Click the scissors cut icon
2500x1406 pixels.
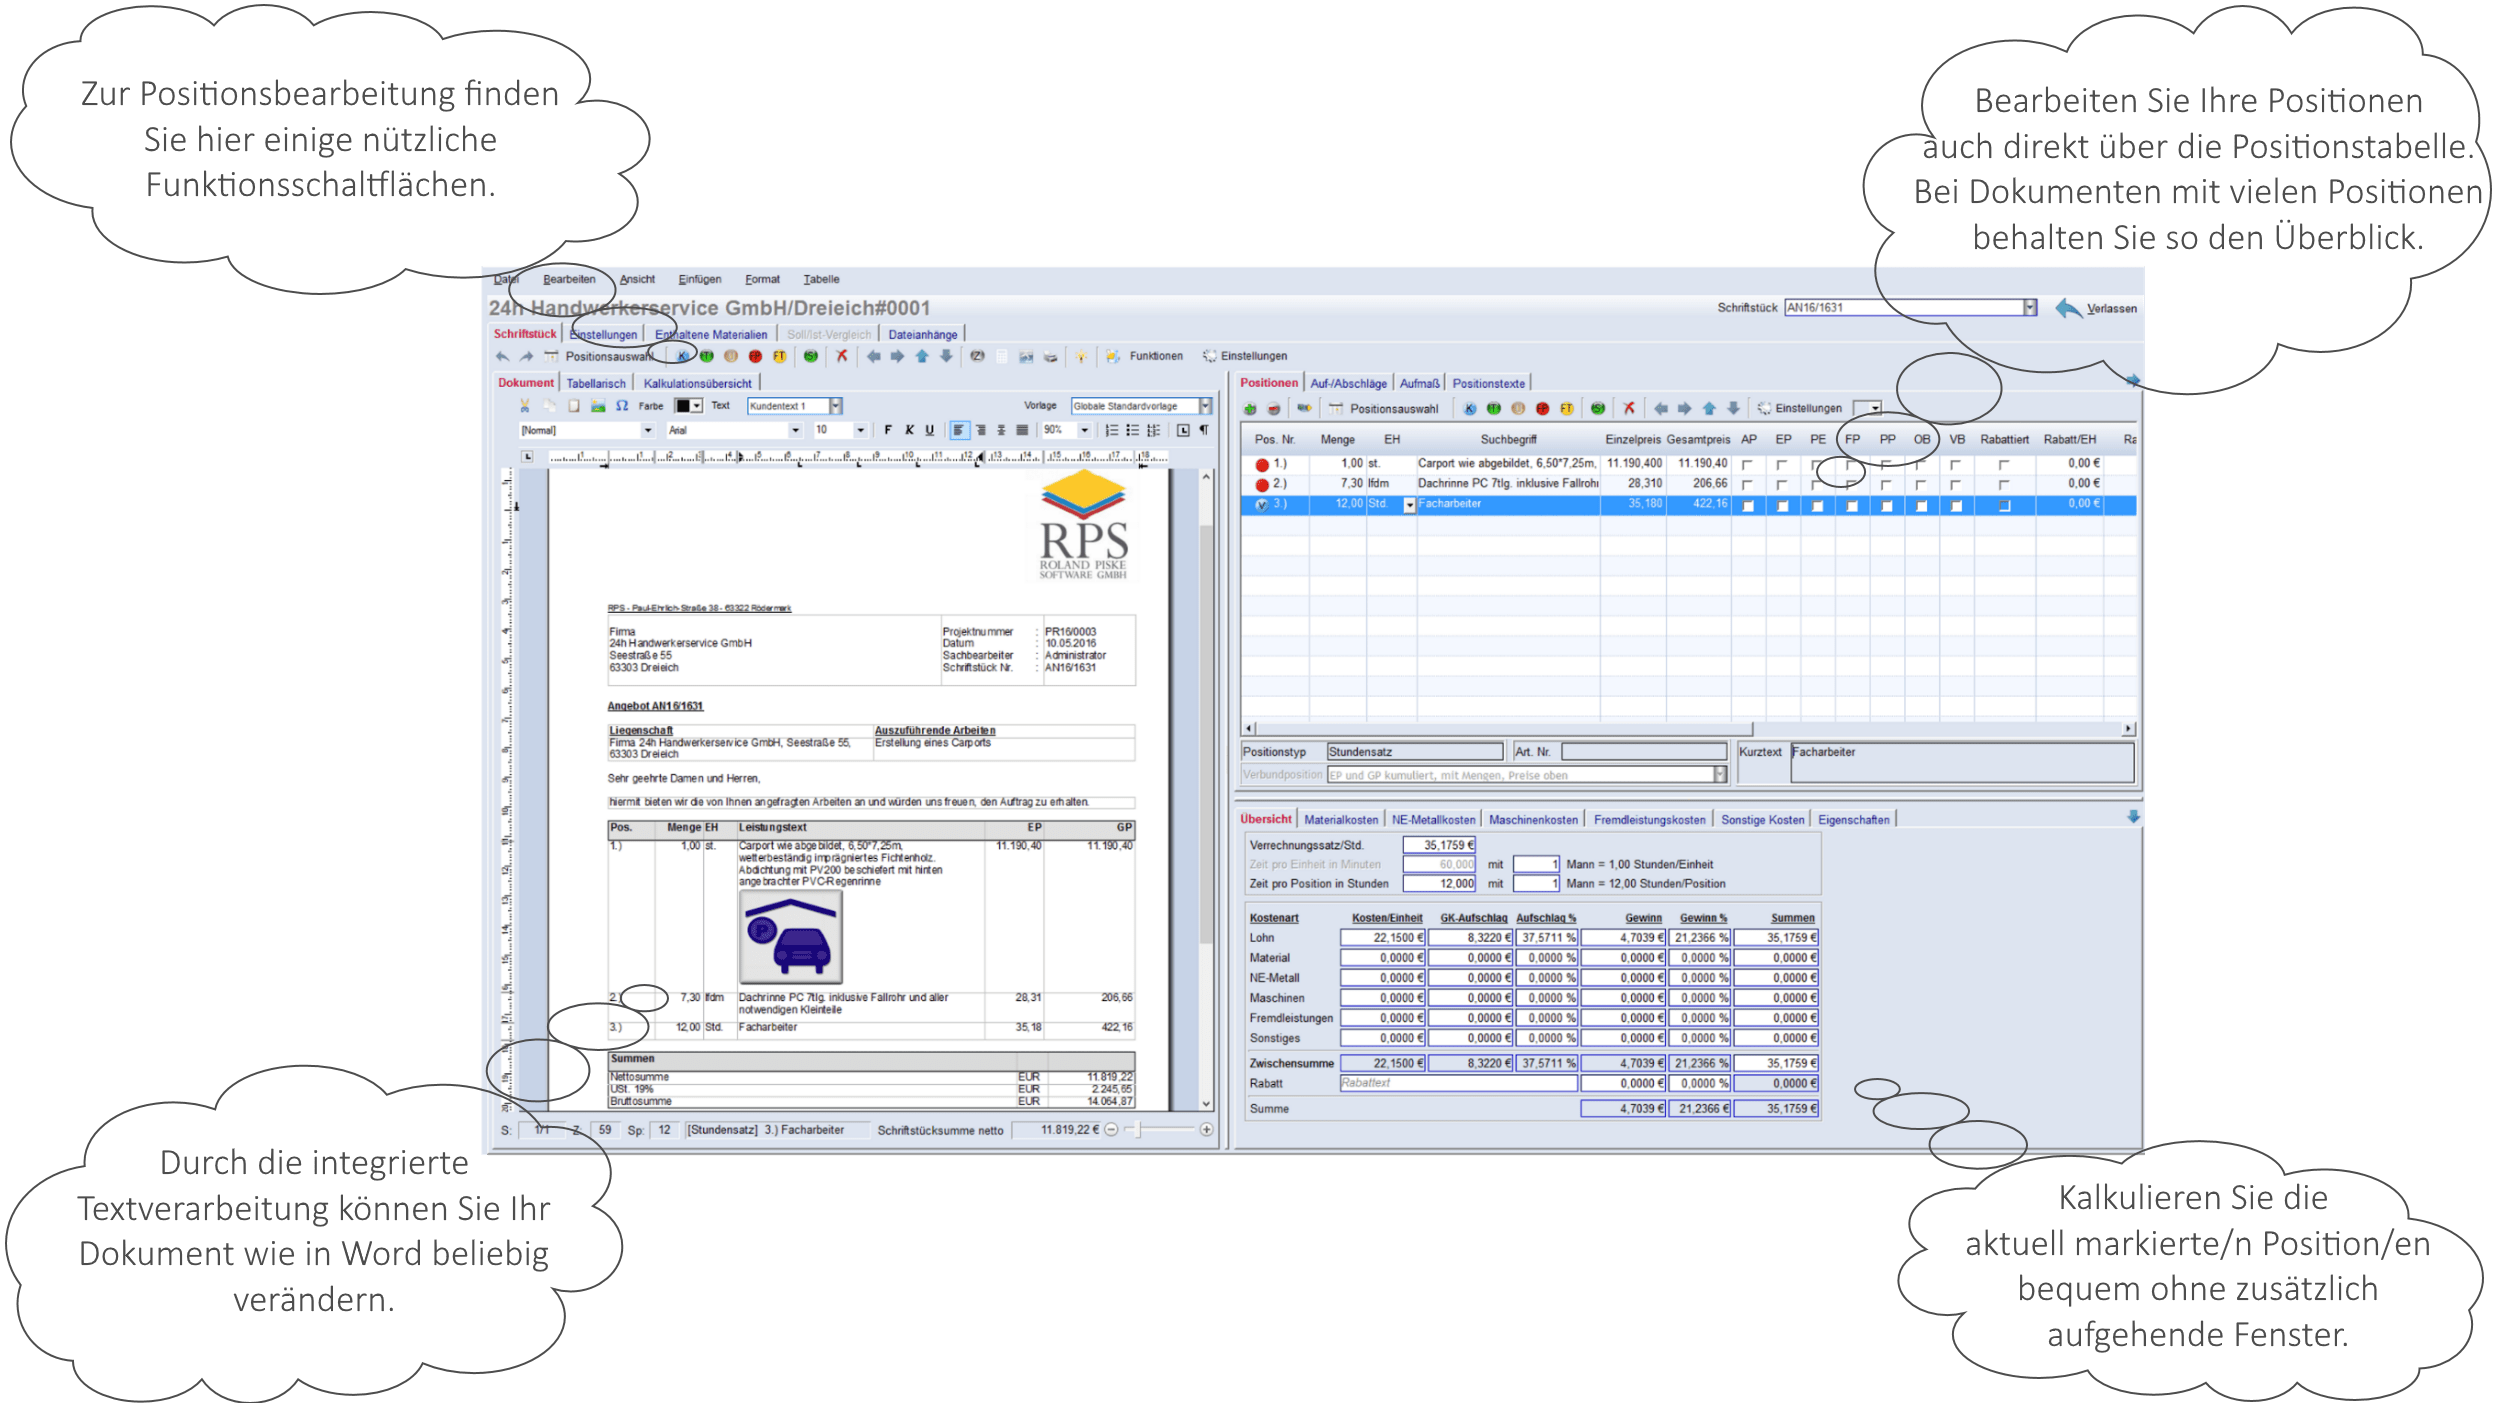[x=524, y=406]
